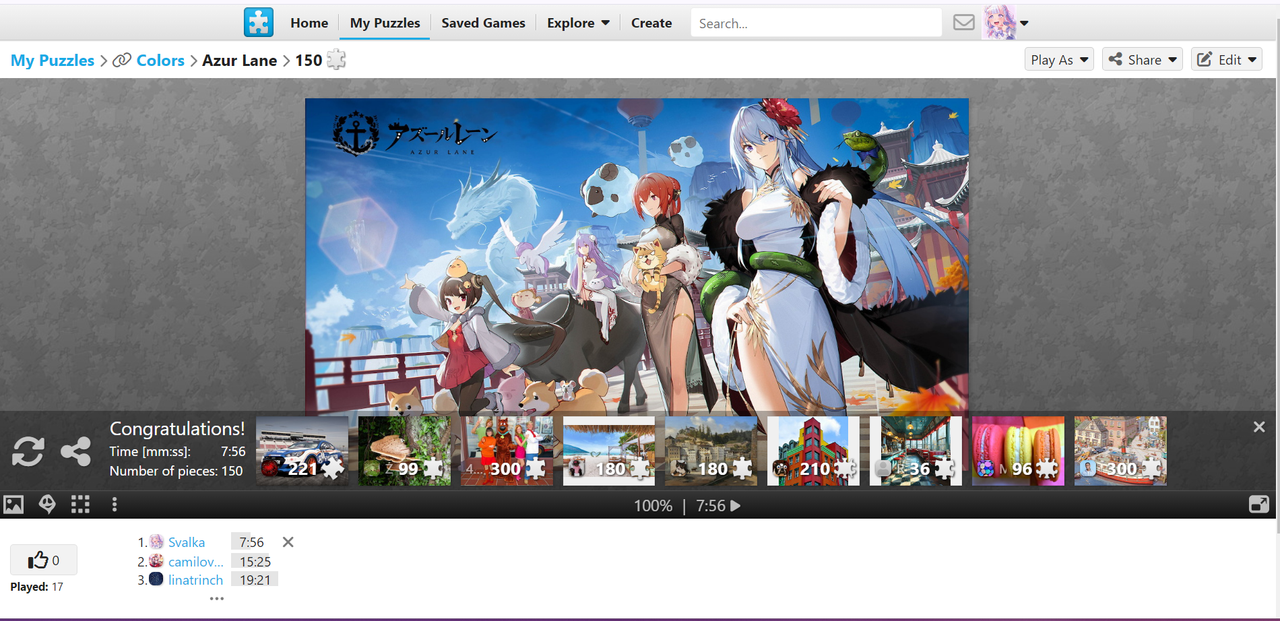Screen dimensions: 1280x621
Task: Expand leaderboard with the ellipsis
Action: click(217, 598)
